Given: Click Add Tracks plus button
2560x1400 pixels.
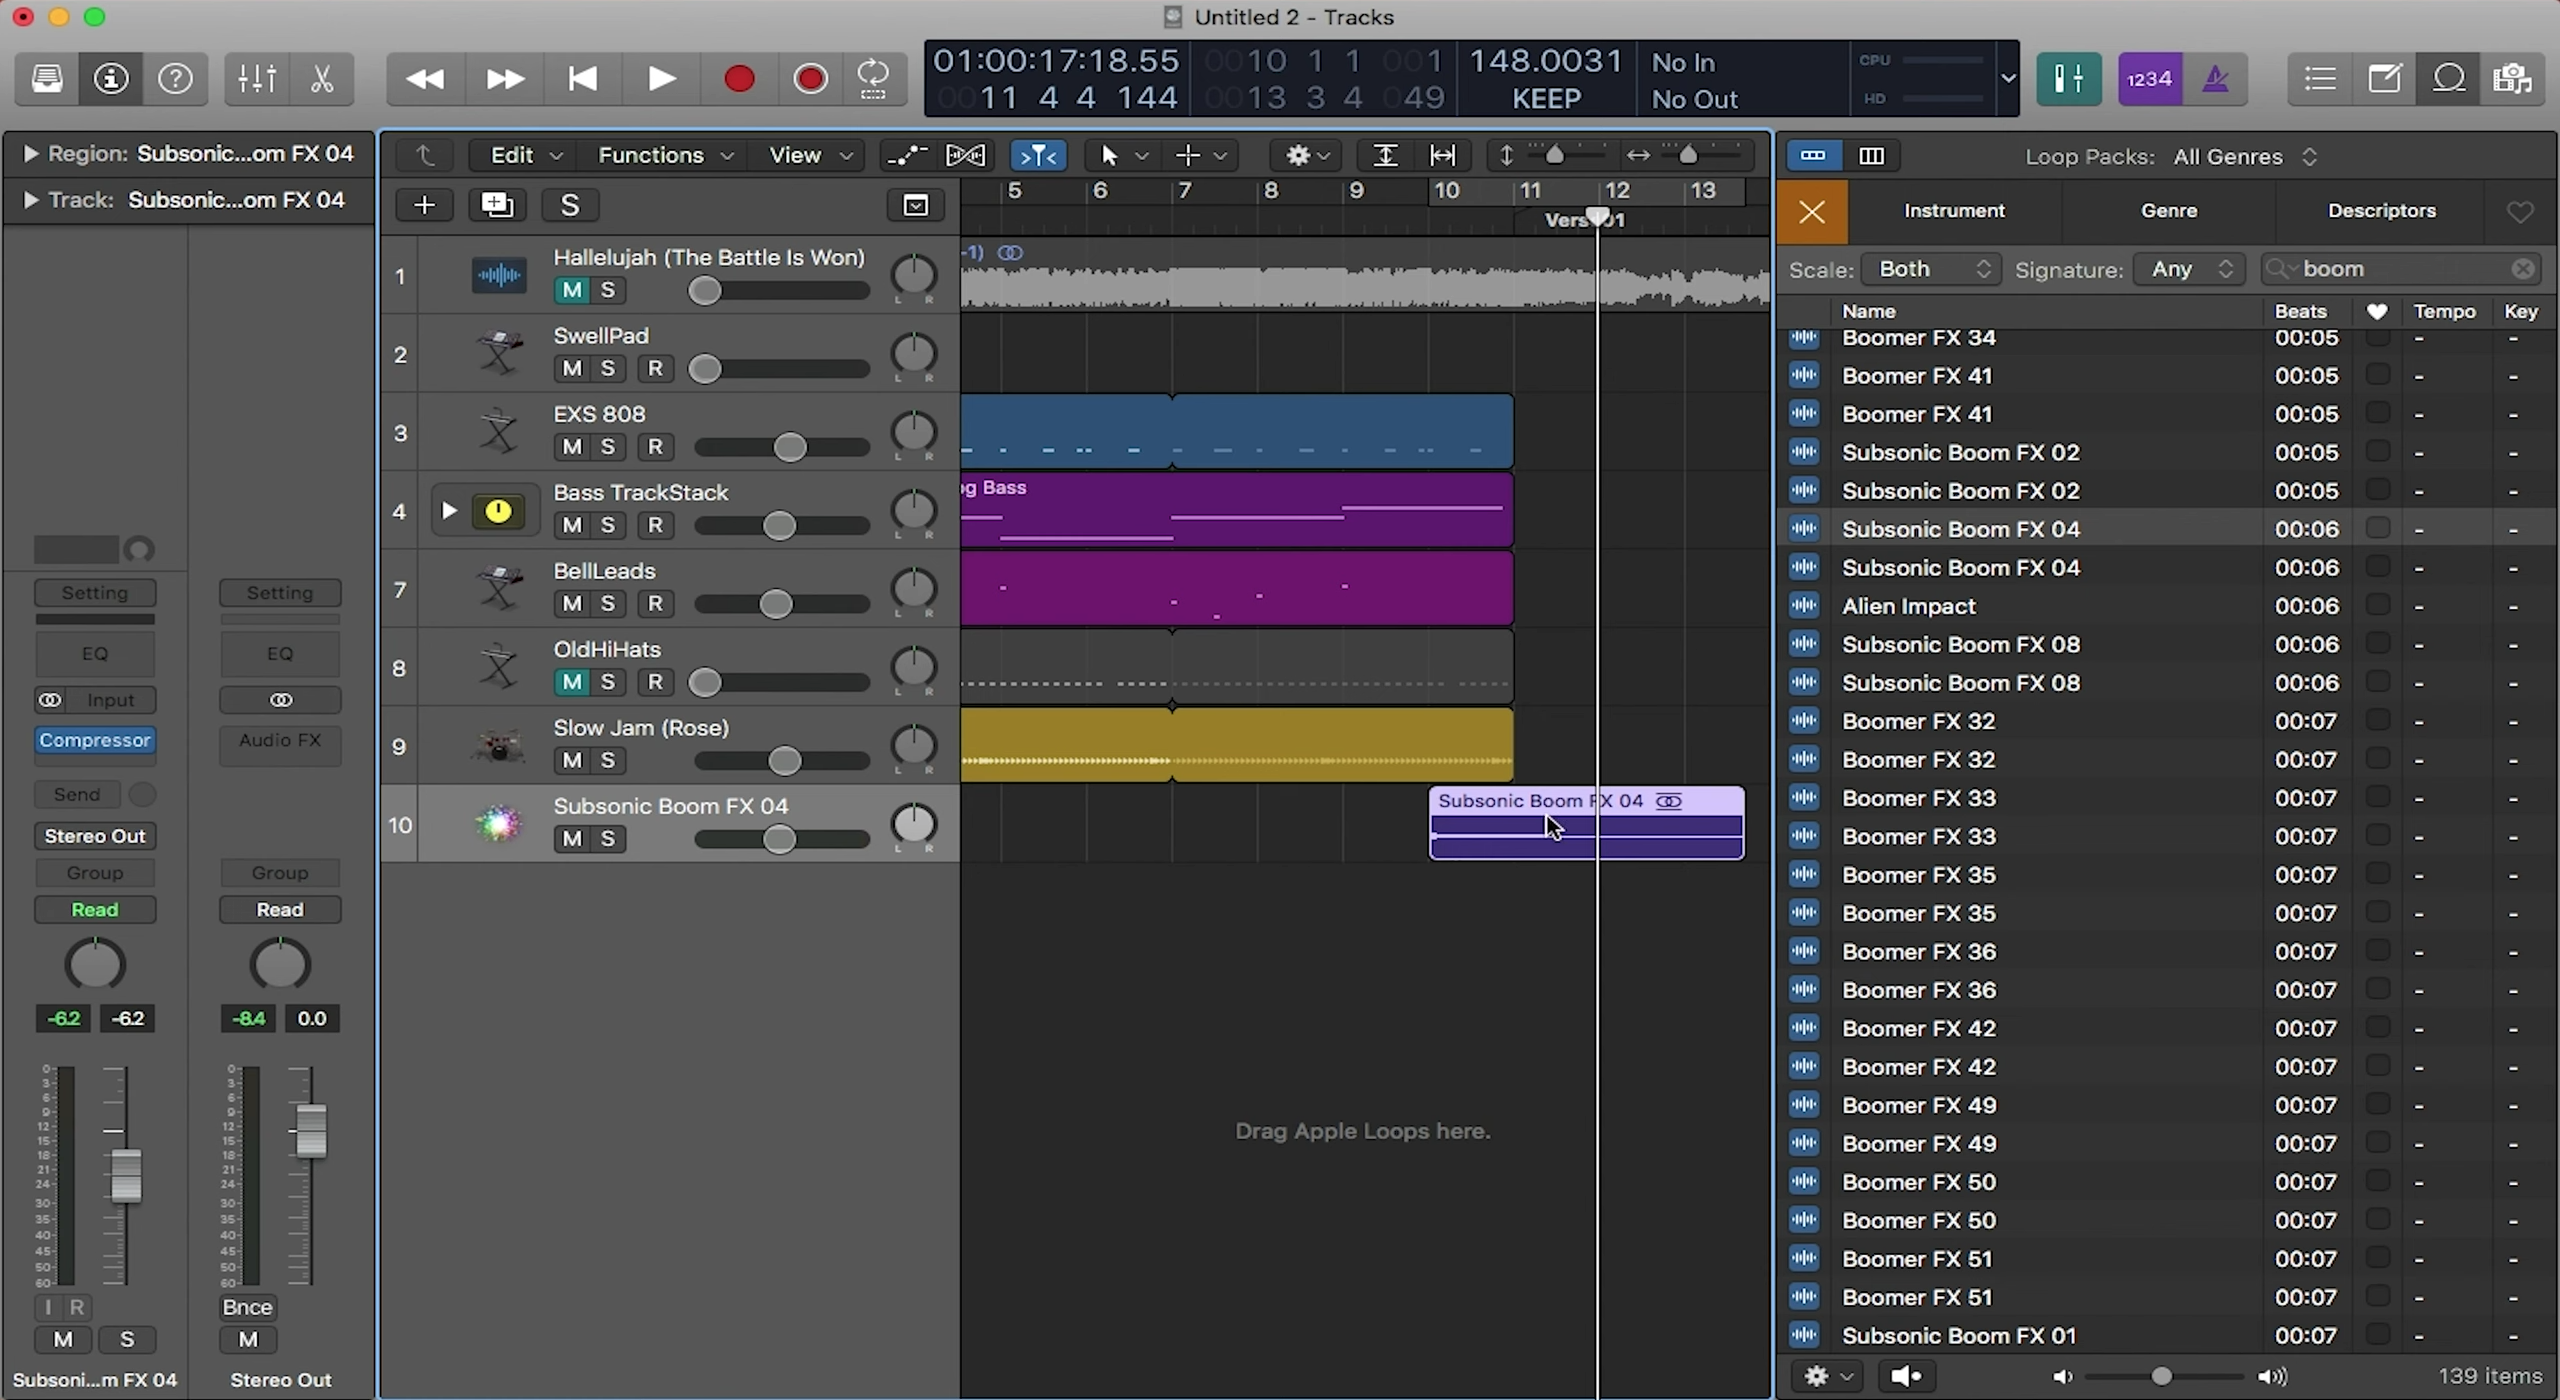Looking at the screenshot, I should click(x=424, y=205).
